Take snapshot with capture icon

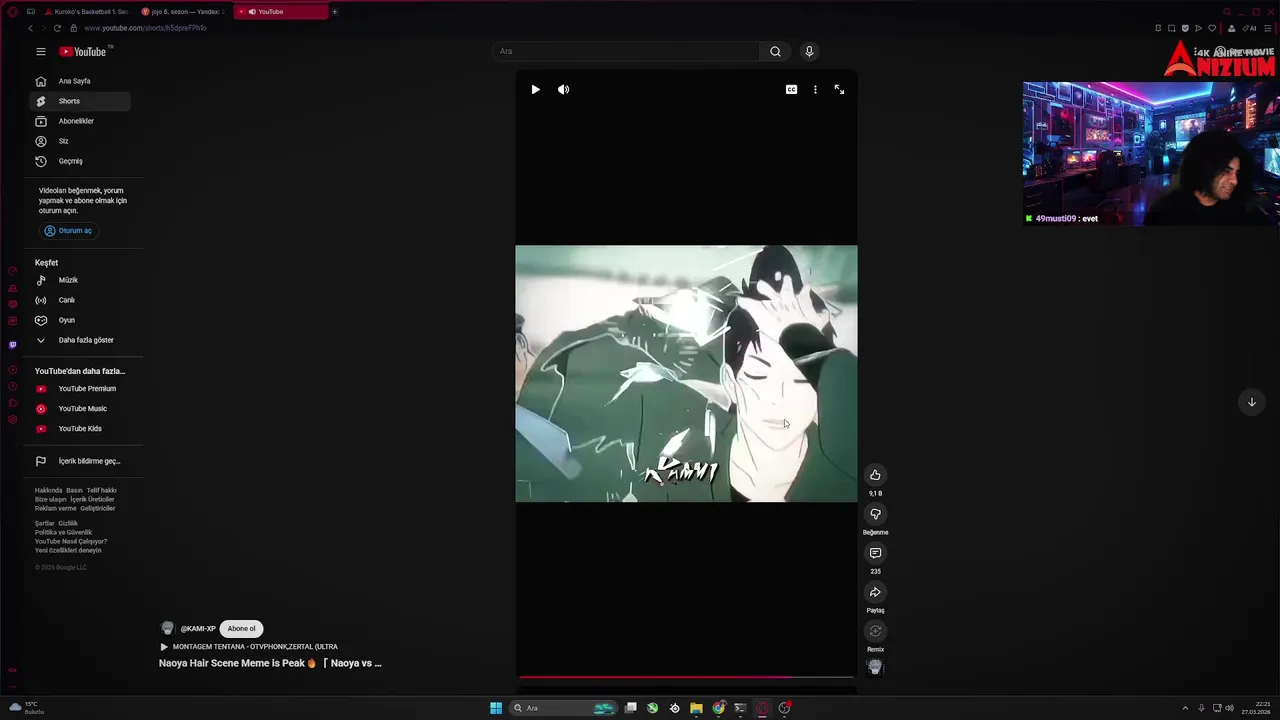[x=1172, y=28]
